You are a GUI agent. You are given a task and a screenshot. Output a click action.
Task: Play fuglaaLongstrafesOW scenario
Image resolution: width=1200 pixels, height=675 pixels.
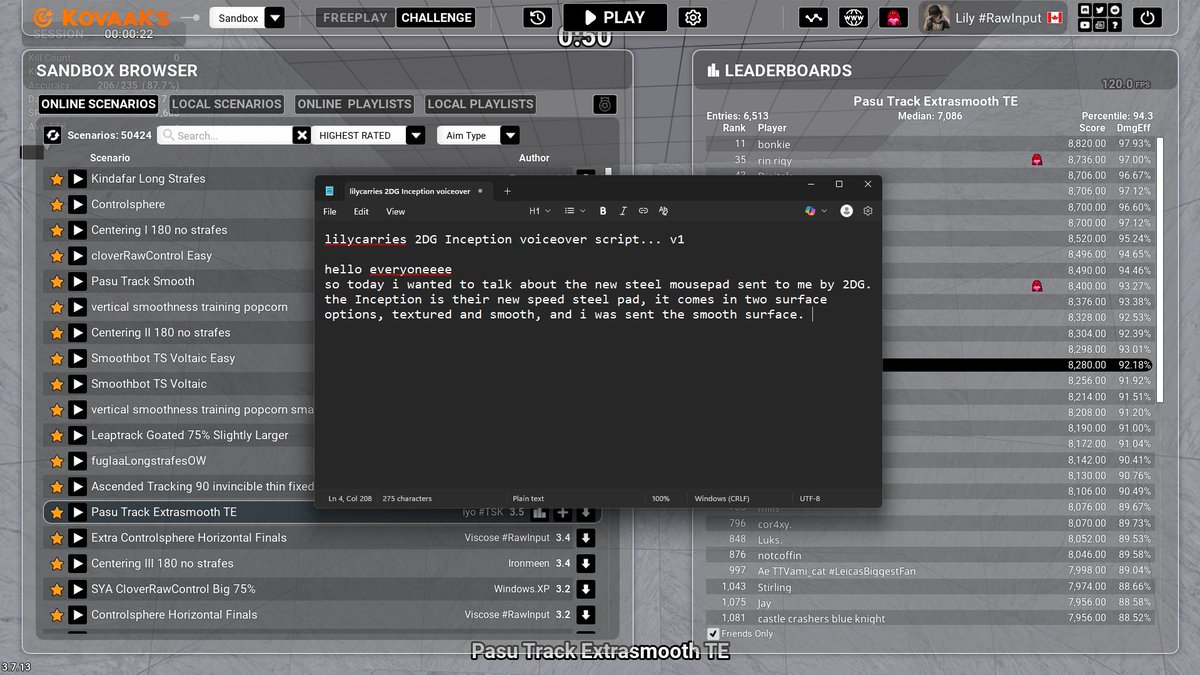point(77,462)
